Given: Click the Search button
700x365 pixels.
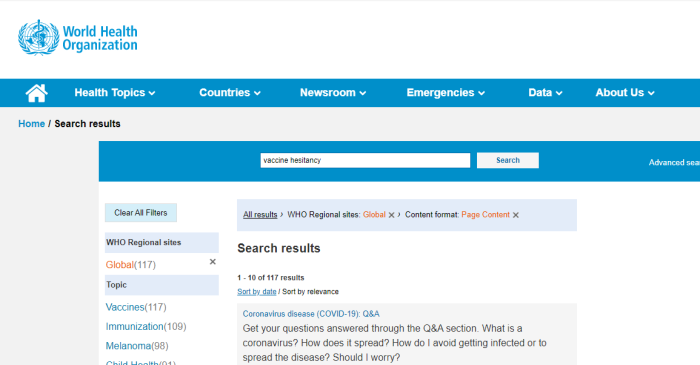Looking at the screenshot, I should tap(508, 160).
